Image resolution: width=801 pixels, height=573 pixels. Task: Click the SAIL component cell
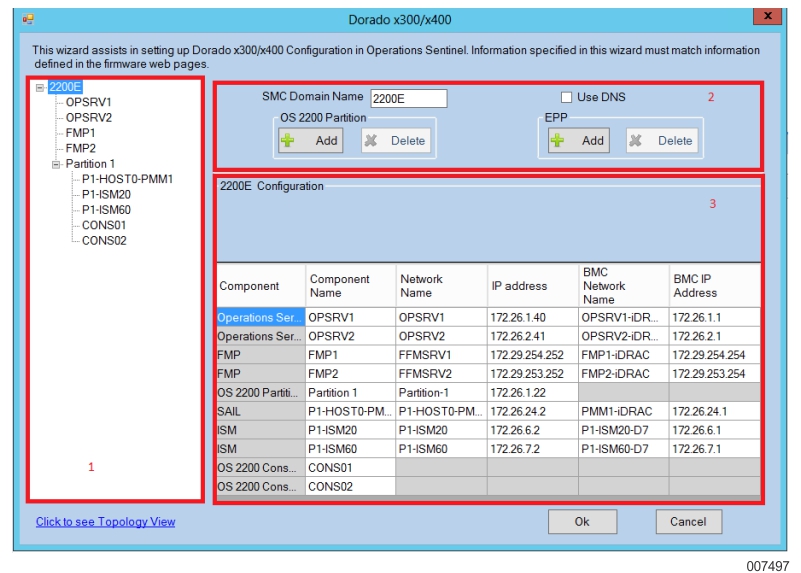pyautogui.click(x=261, y=411)
